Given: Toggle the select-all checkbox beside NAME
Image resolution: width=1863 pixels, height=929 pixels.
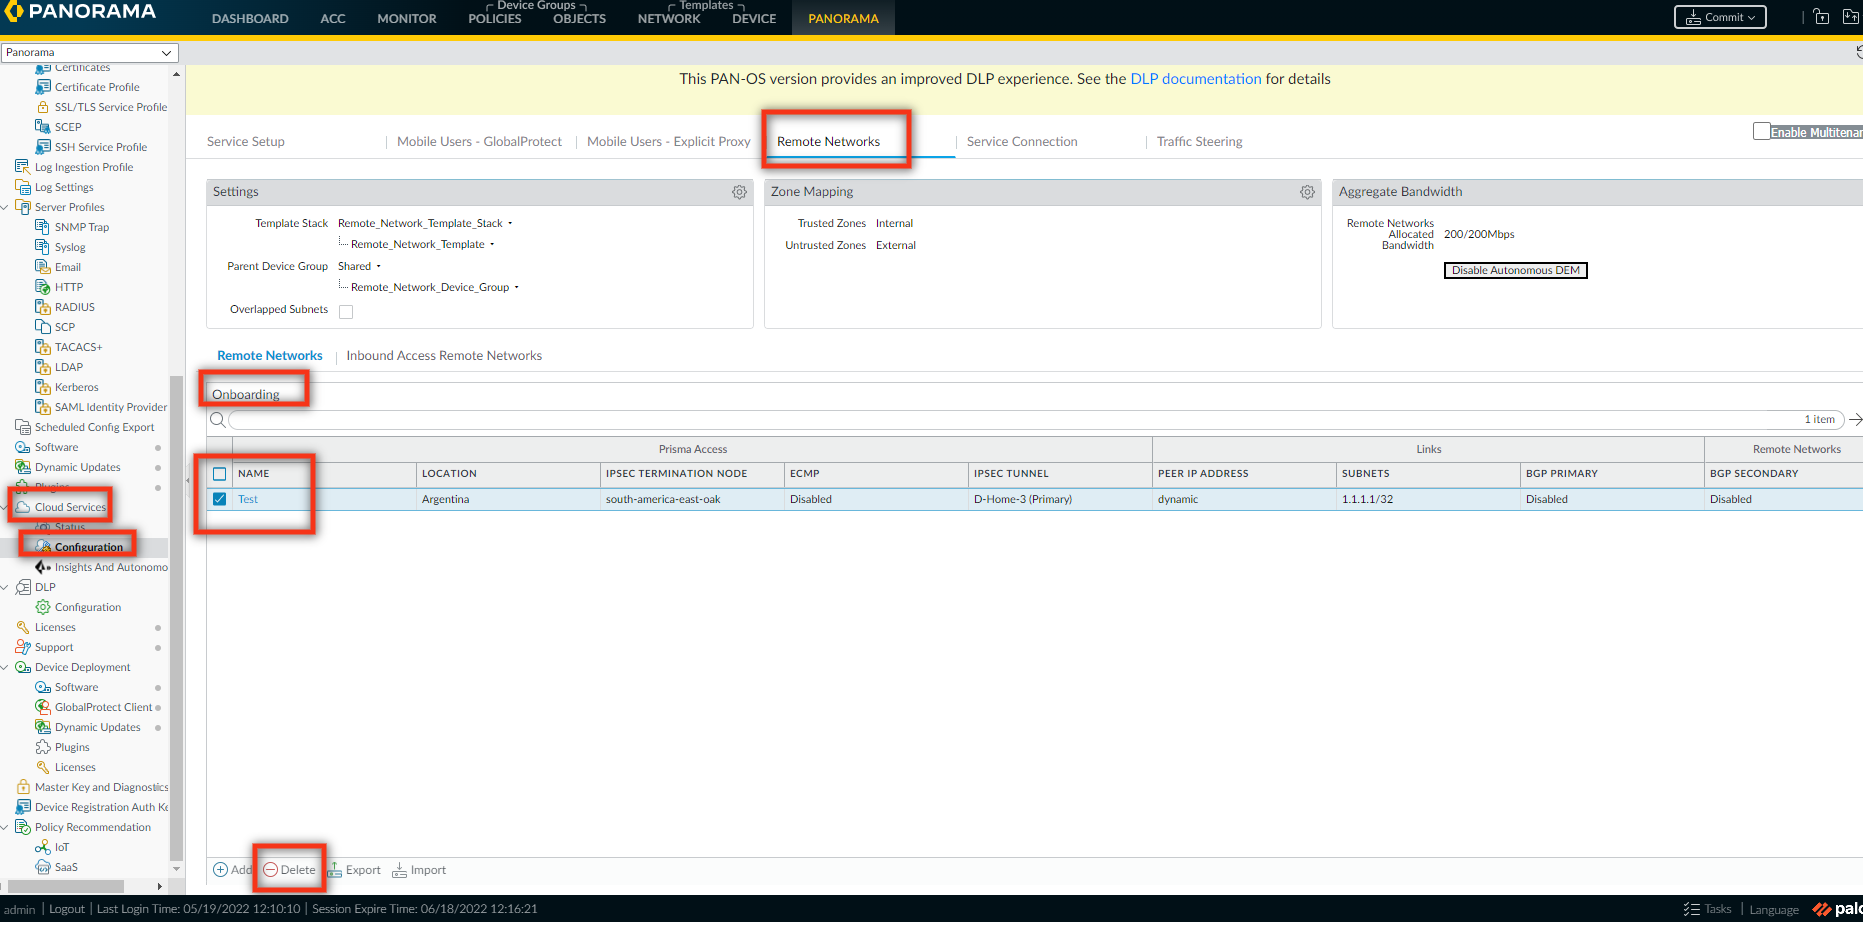Looking at the screenshot, I should pos(220,474).
